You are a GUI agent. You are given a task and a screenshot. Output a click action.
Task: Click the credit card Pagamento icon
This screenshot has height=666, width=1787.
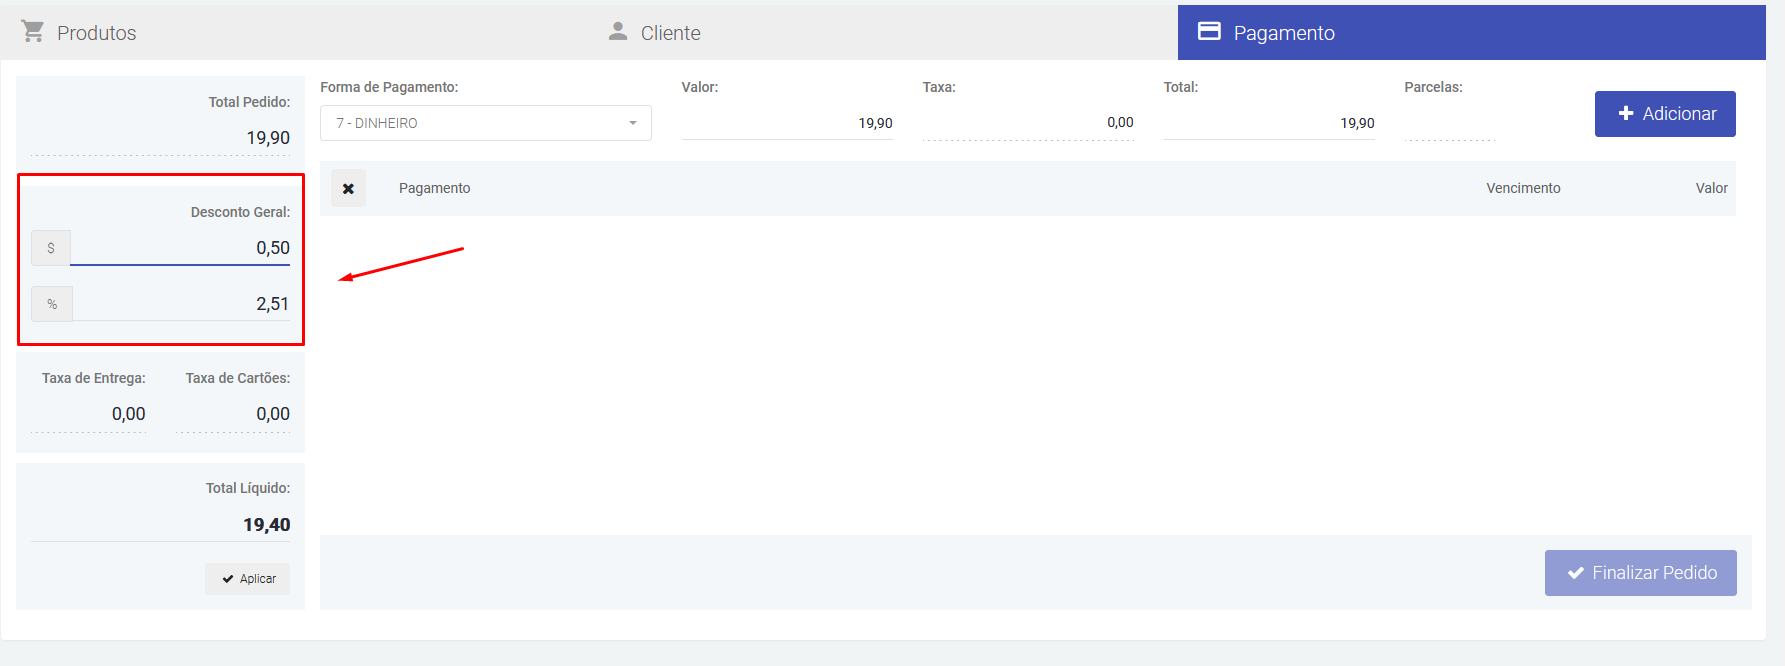(x=1209, y=31)
